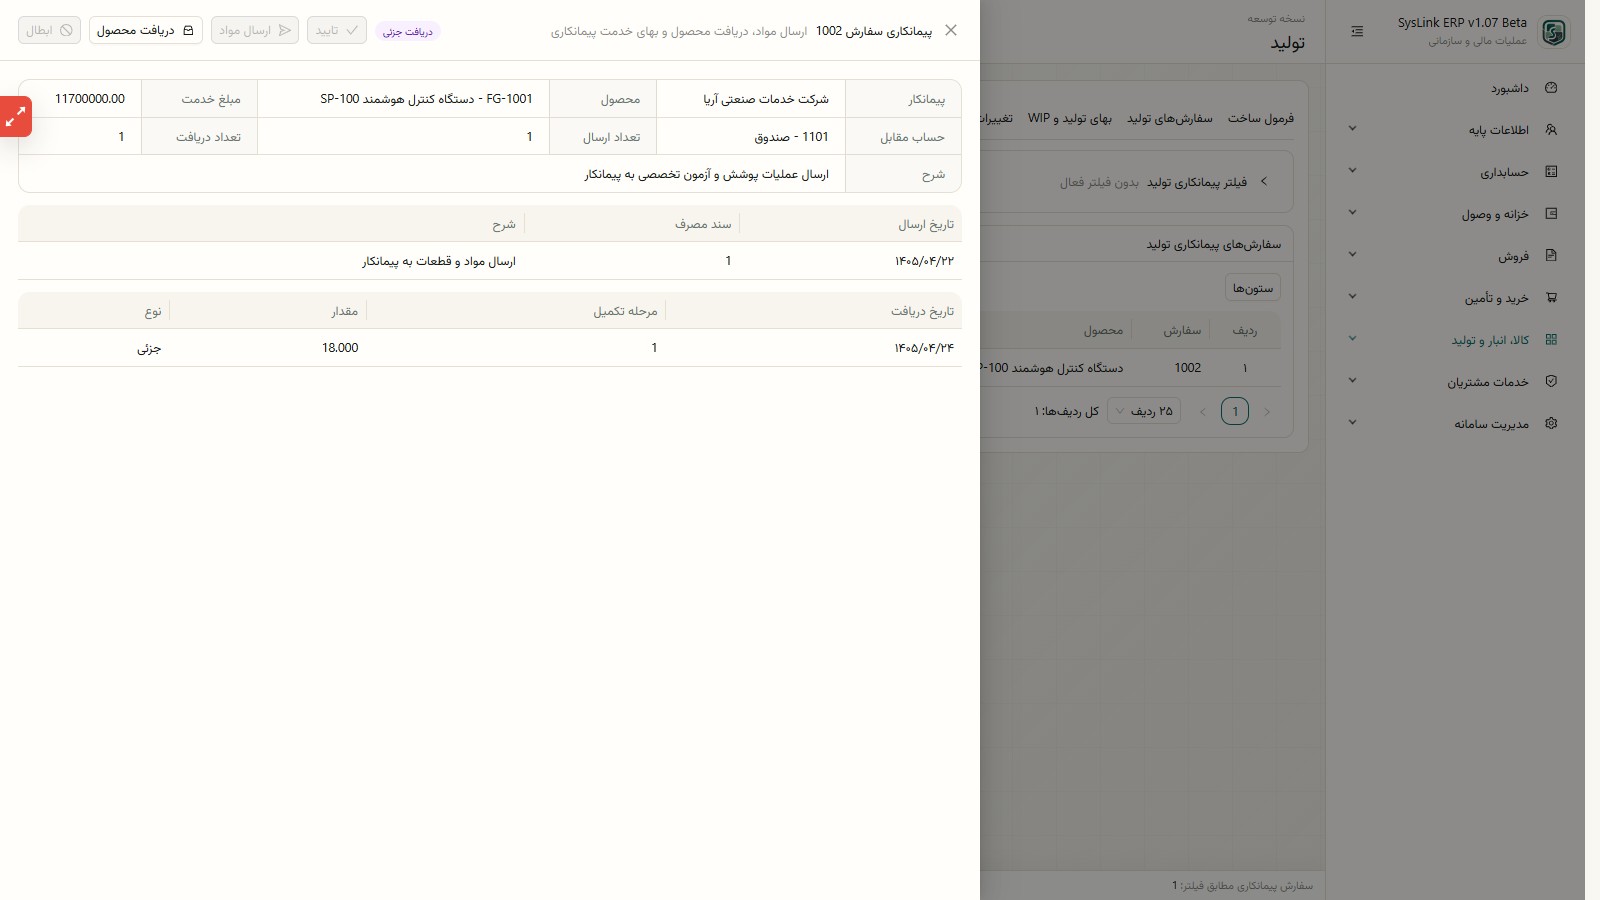
Task: Expand the حسابداری menu chevron
Action: coord(1352,171)
